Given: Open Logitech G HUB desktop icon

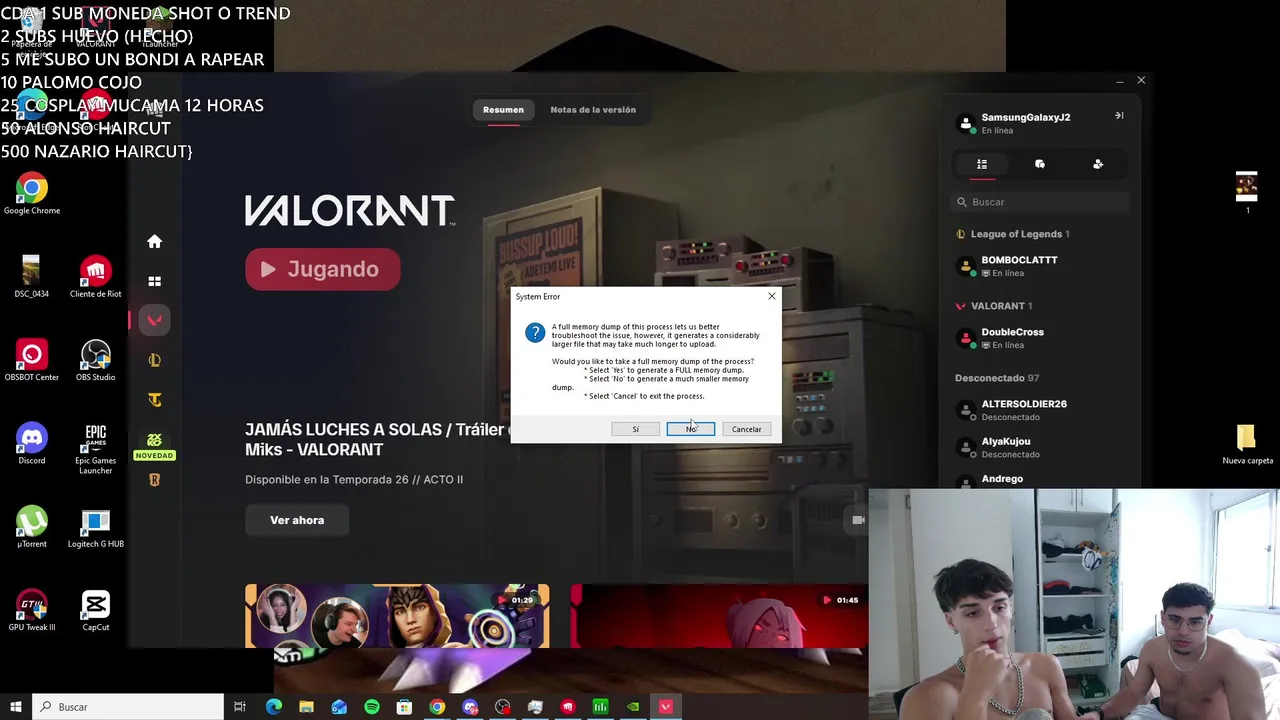Looking at the screenshot, I should [96, 527].
